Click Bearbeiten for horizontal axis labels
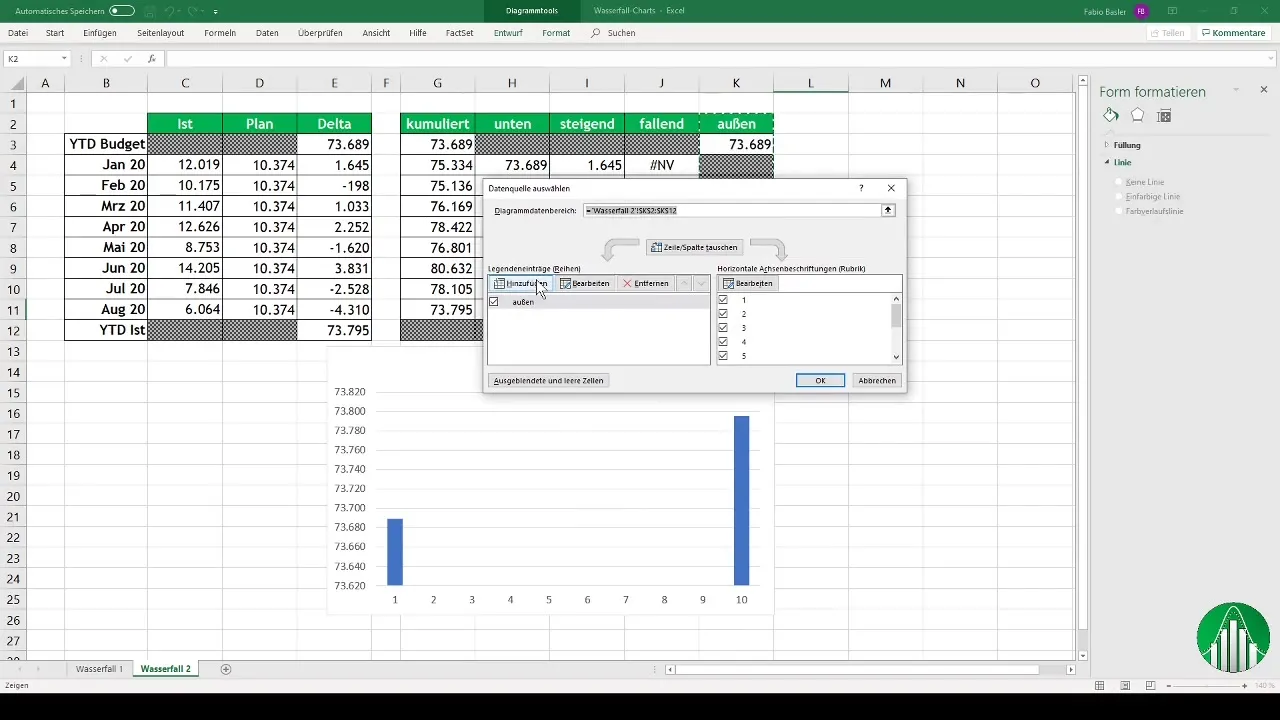Screen dimensions: 1280x720 747,284
